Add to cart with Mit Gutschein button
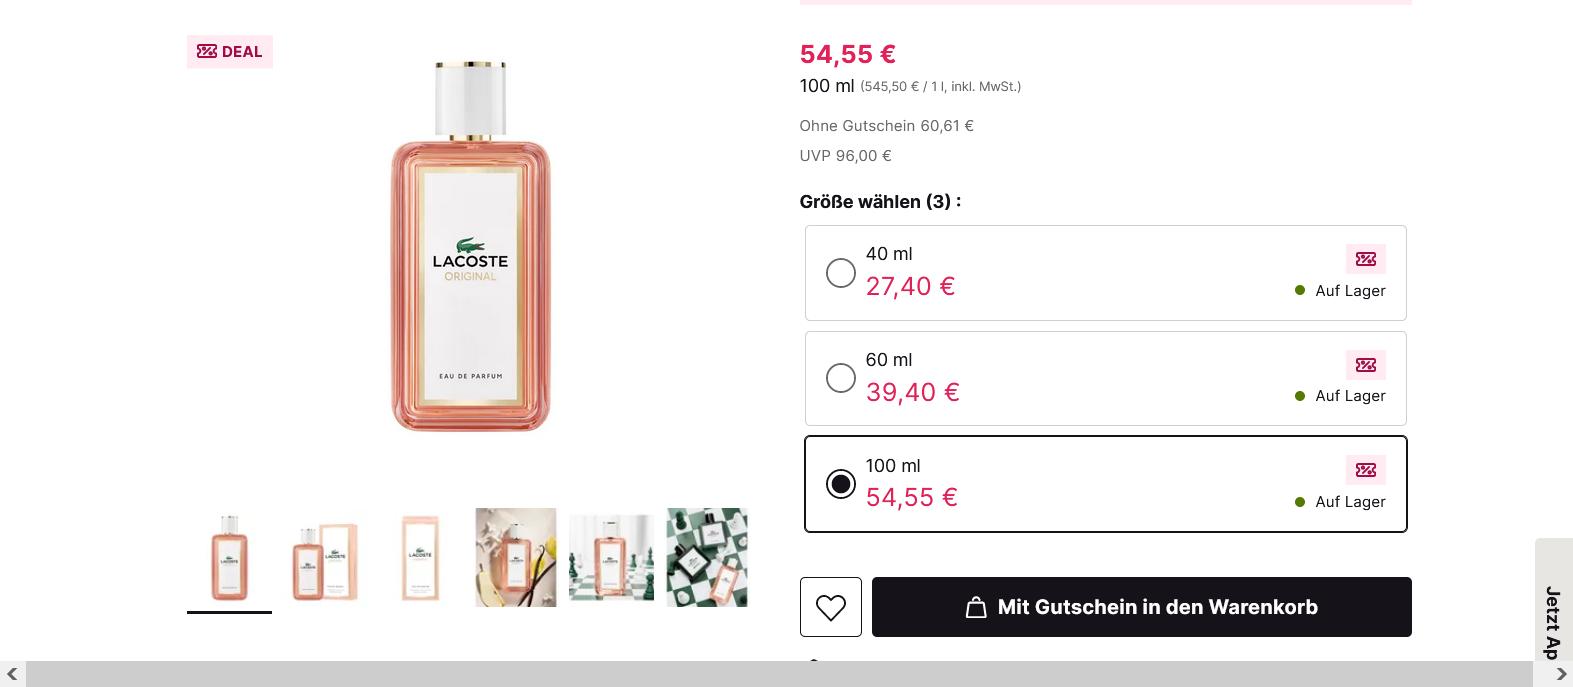The height and width of the screenshot is (687, 1573). coord(1141,607)
